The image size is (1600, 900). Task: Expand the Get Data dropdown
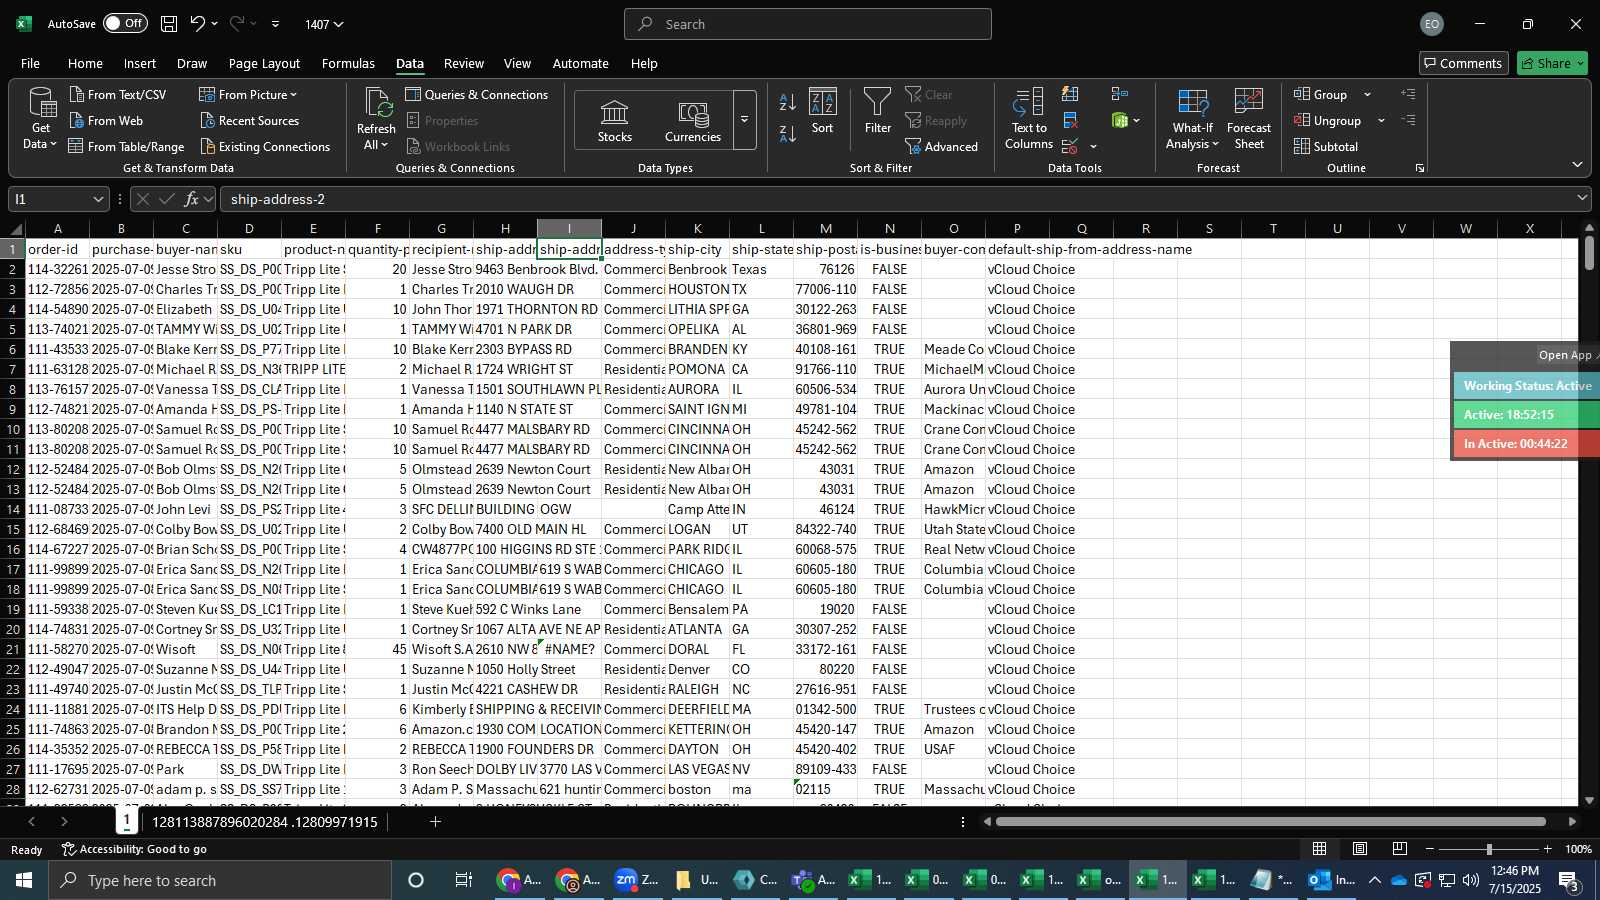click(x=40, y=120)
